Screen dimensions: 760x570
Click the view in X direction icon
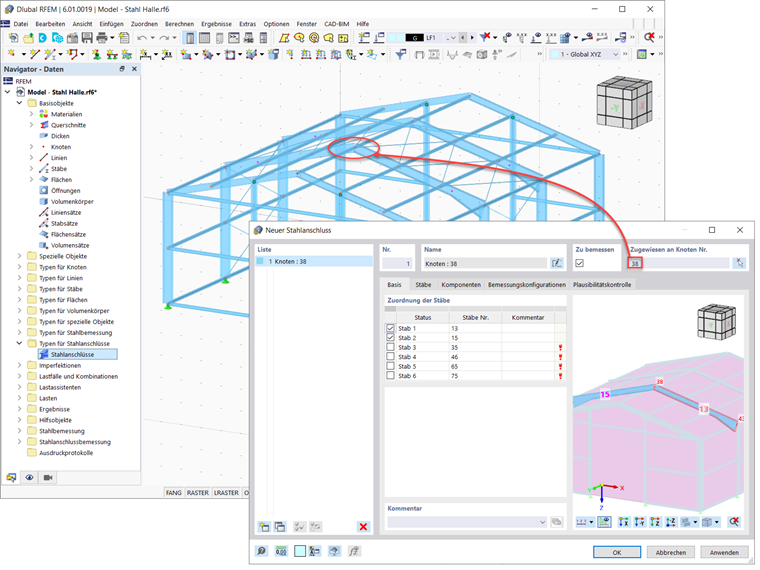point(623,522)
